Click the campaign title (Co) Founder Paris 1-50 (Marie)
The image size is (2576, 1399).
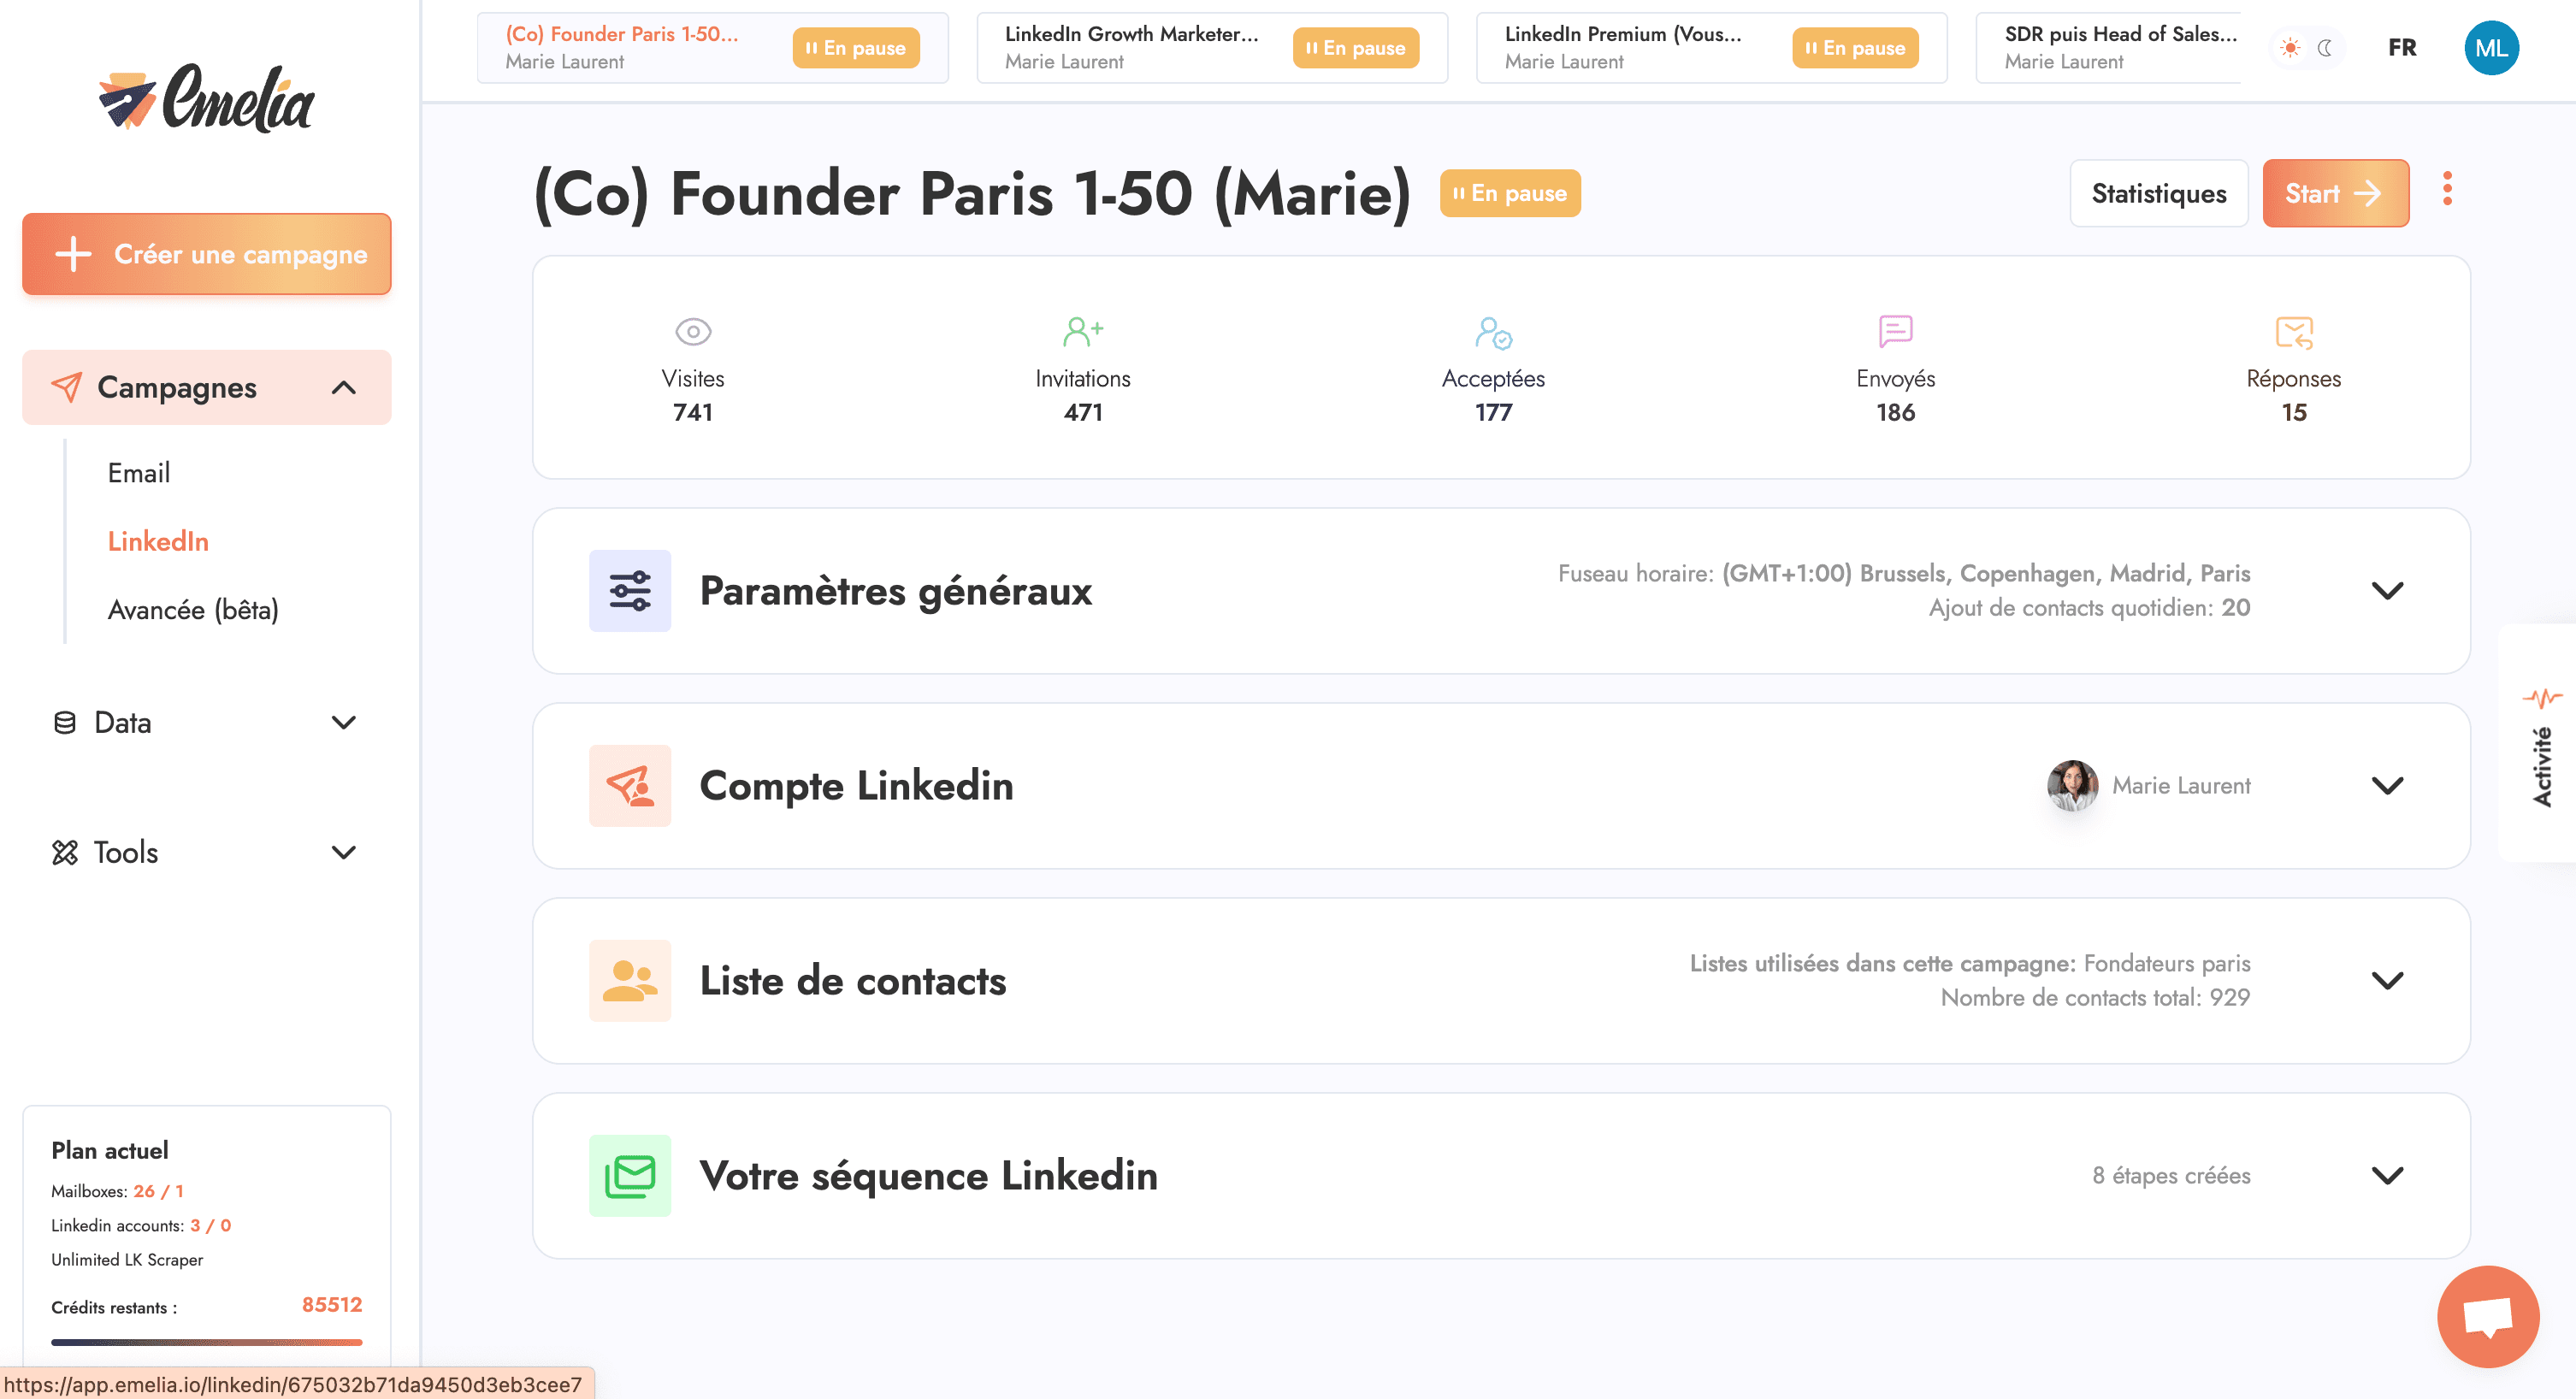(x=972, y=193)
